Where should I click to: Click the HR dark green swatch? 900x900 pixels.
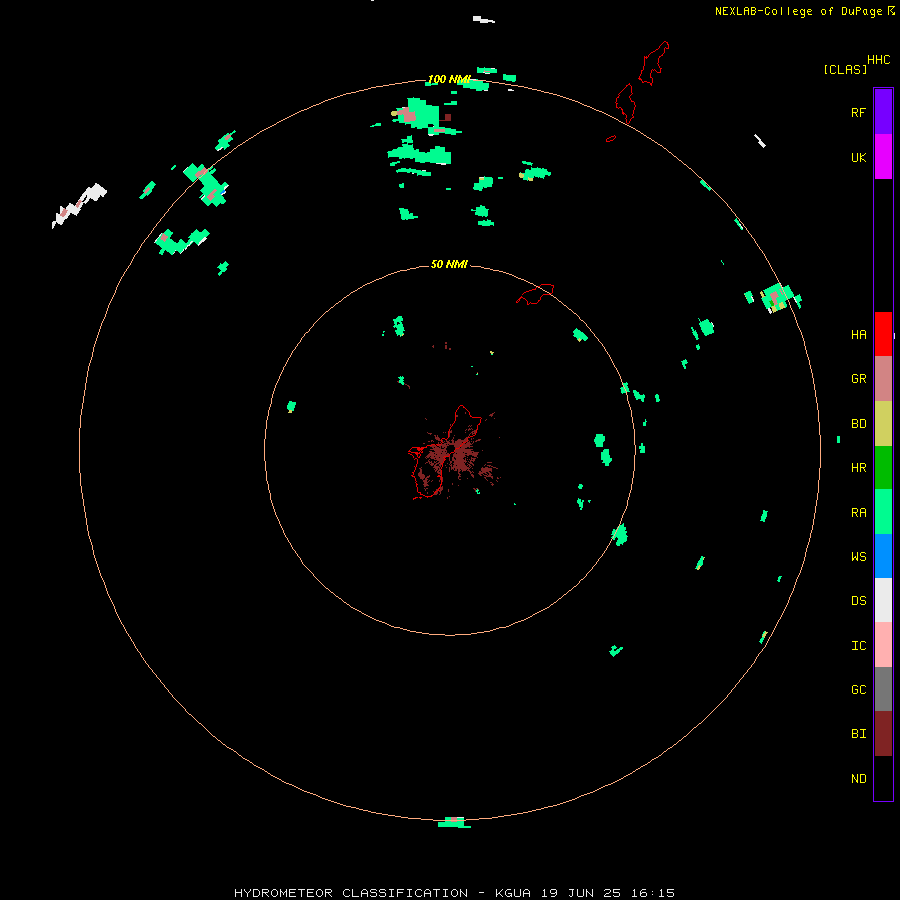point(883,468)
